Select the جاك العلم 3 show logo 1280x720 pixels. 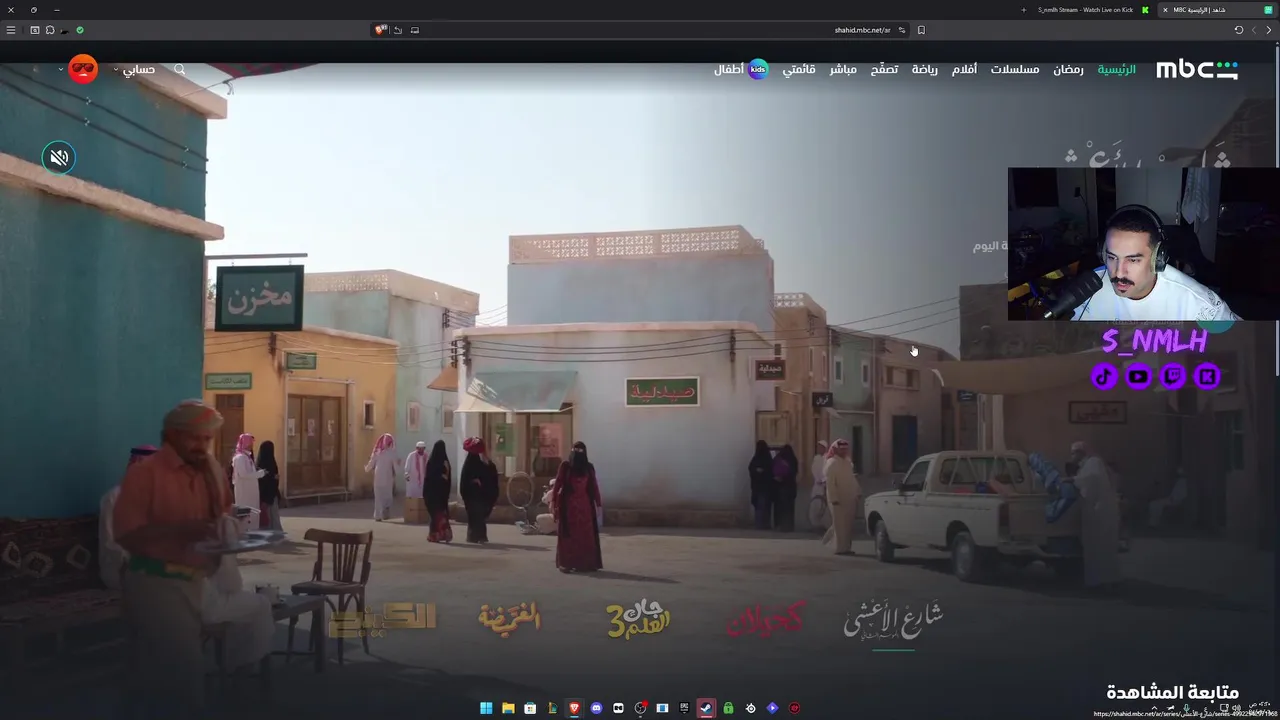pos(638,619)
